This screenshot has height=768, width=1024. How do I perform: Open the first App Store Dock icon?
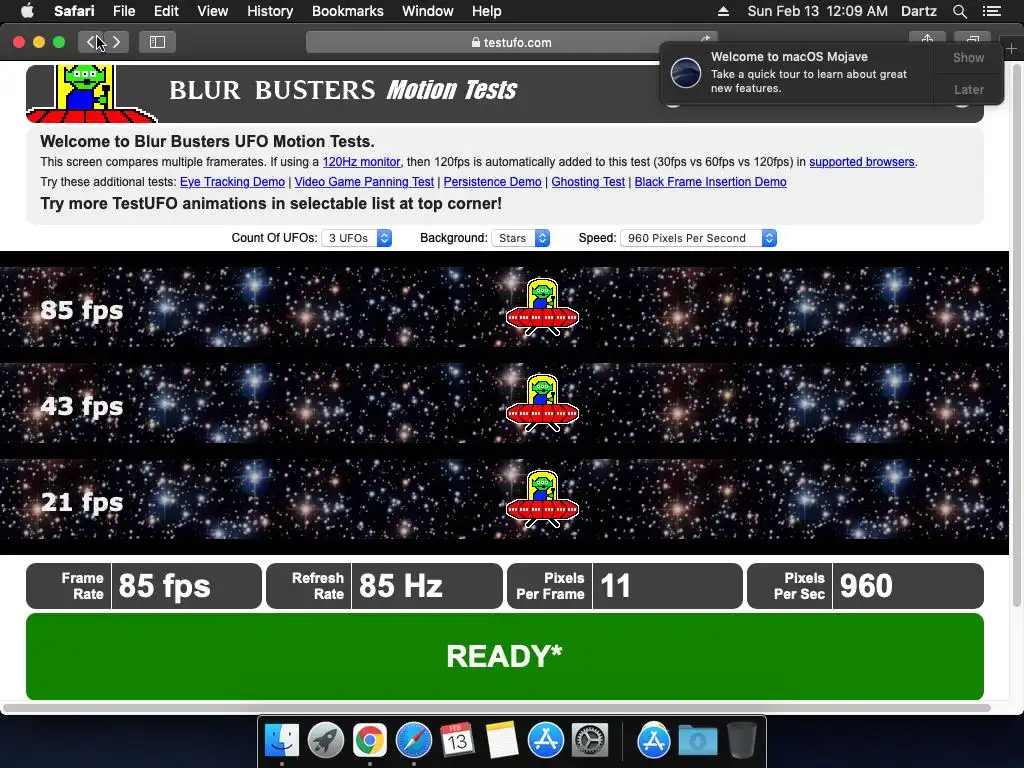[x=545, y=741]
